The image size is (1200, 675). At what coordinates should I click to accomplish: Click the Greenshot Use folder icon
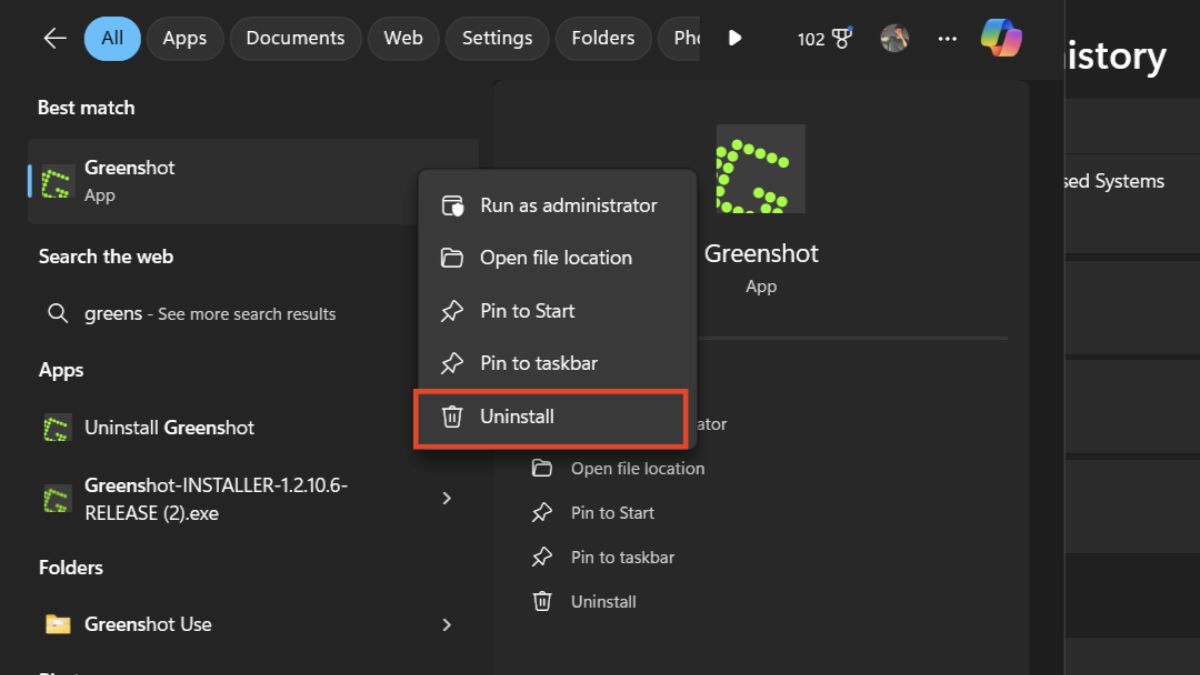58,625
